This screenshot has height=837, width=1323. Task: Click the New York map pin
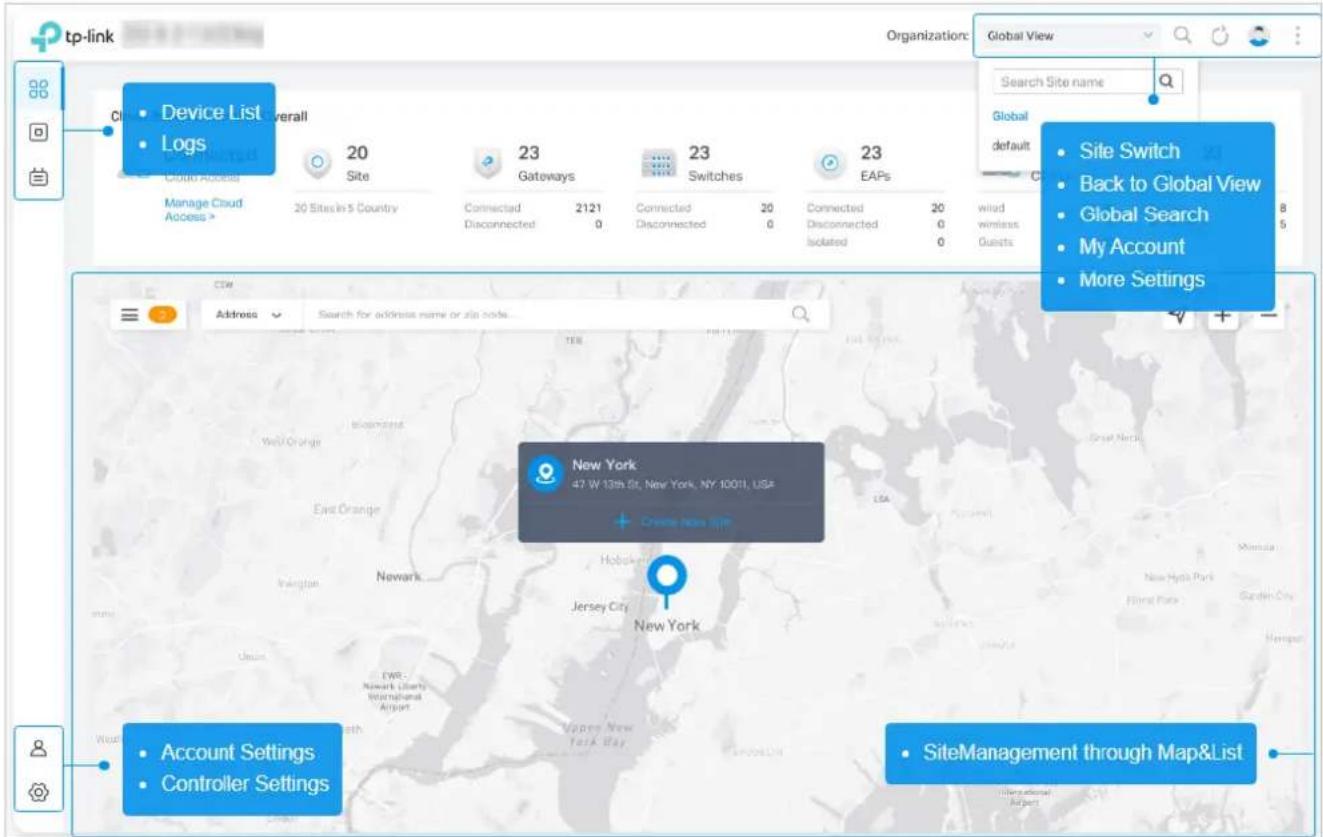666,582
